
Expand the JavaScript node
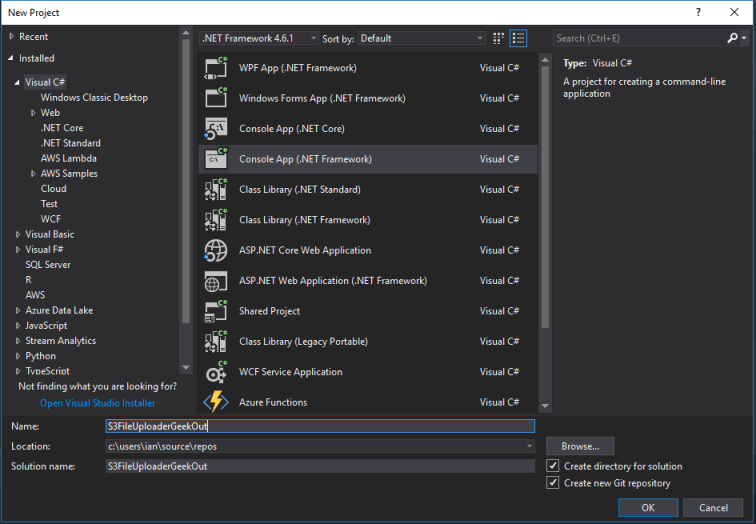coord(18,326)
